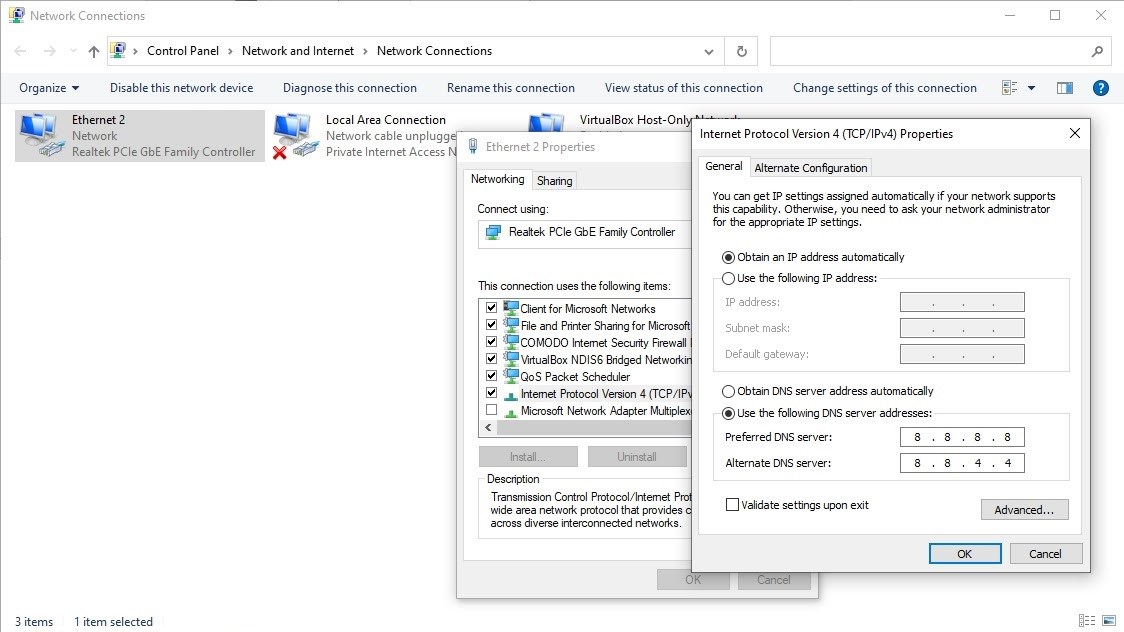Uncheck Internet Protocol Version 4 item
The height and width of the screenshot is (632, 1124).
click(491, 393)
